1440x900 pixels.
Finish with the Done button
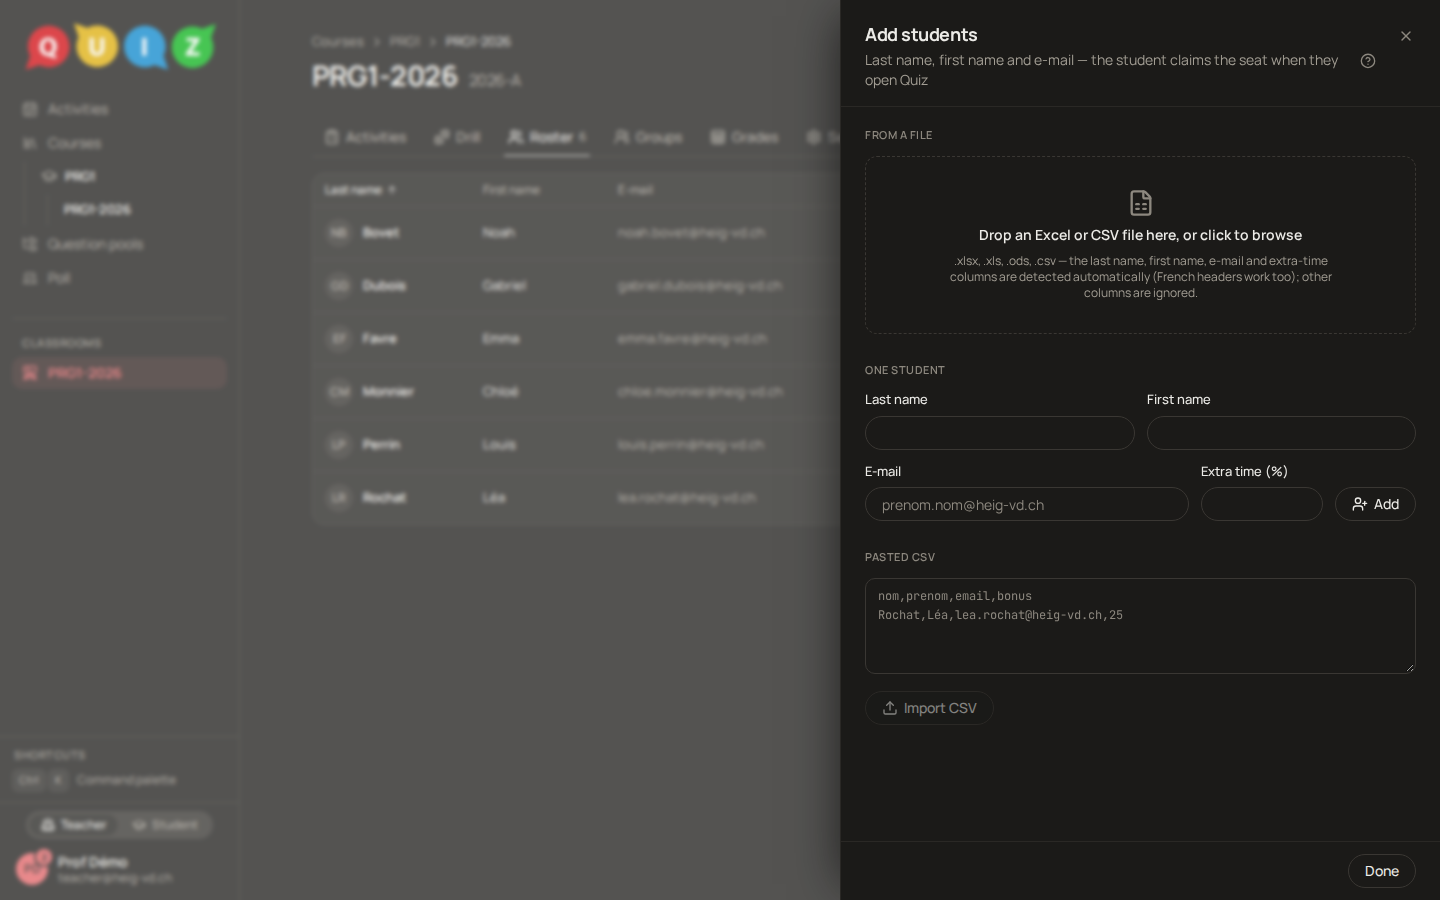[x=1382, y=871]
